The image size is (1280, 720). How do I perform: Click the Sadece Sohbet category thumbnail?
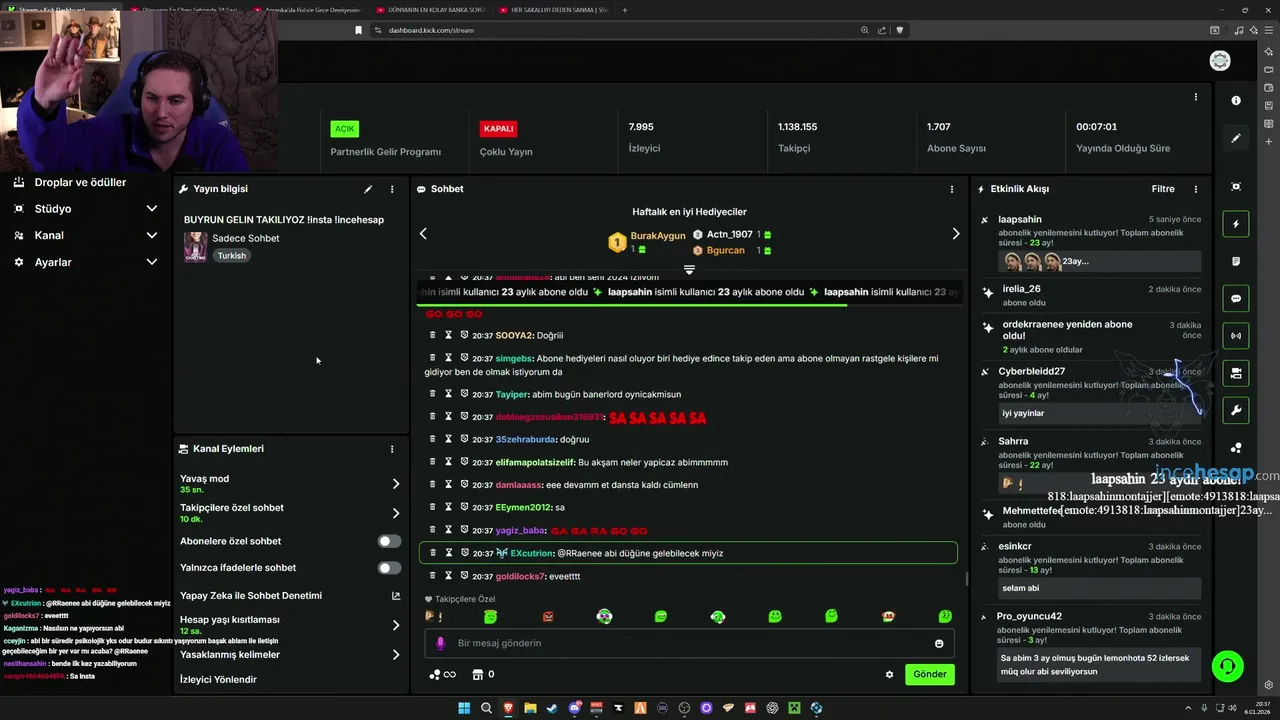196,246
